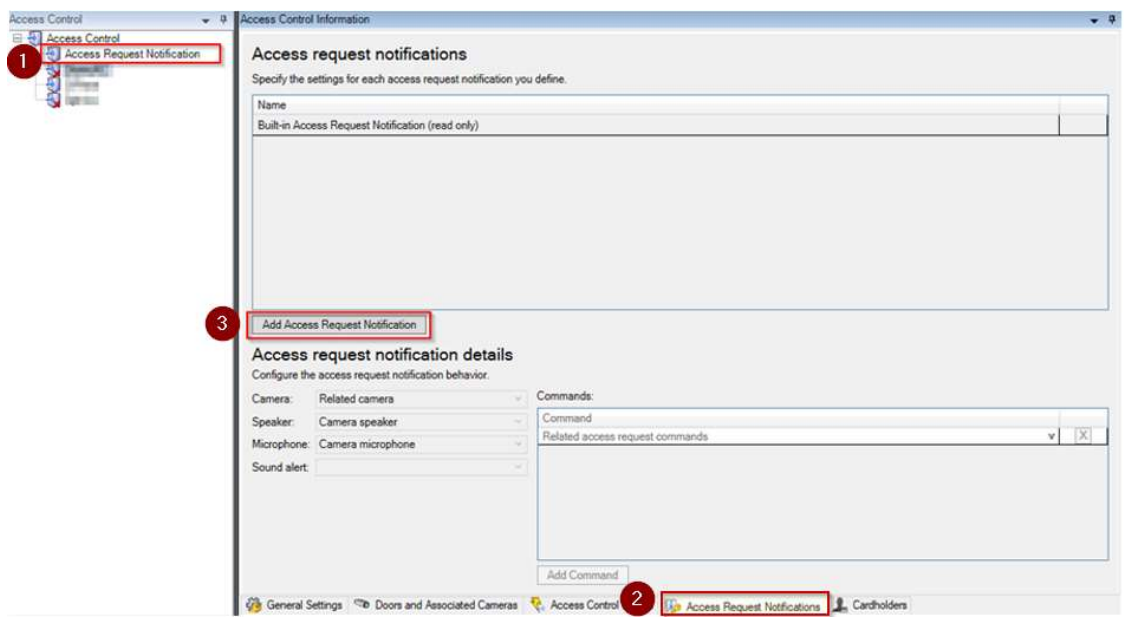Click the General Settings tab gear icon

point(254,605)
